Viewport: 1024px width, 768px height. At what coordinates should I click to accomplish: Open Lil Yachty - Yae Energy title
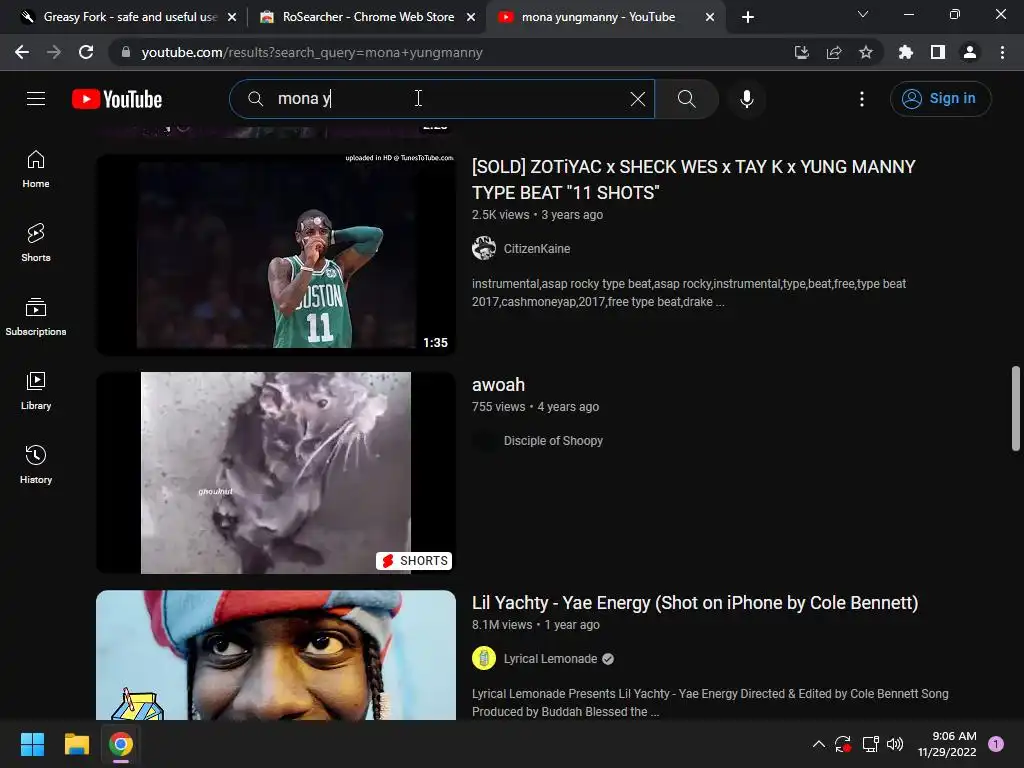[695, 603]
